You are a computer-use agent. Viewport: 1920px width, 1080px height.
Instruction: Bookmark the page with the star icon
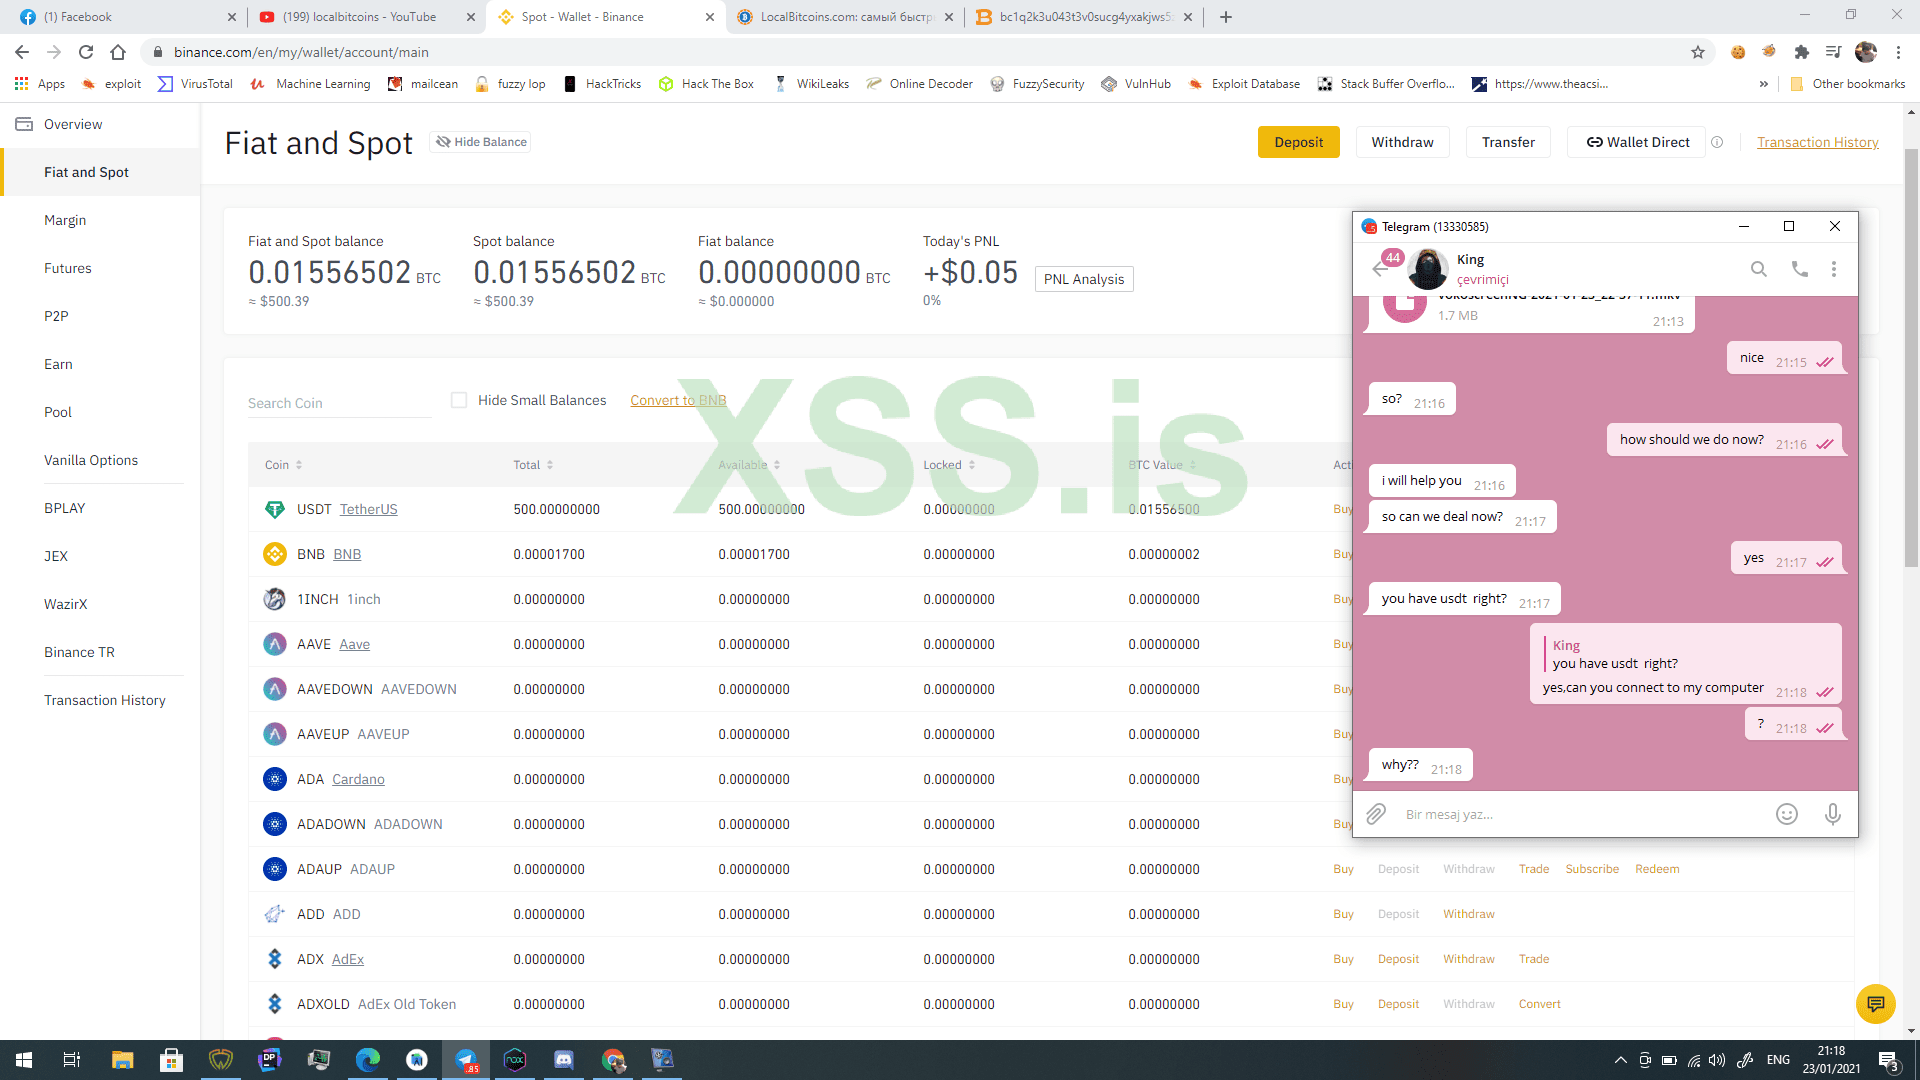(x=1697, y=52)
